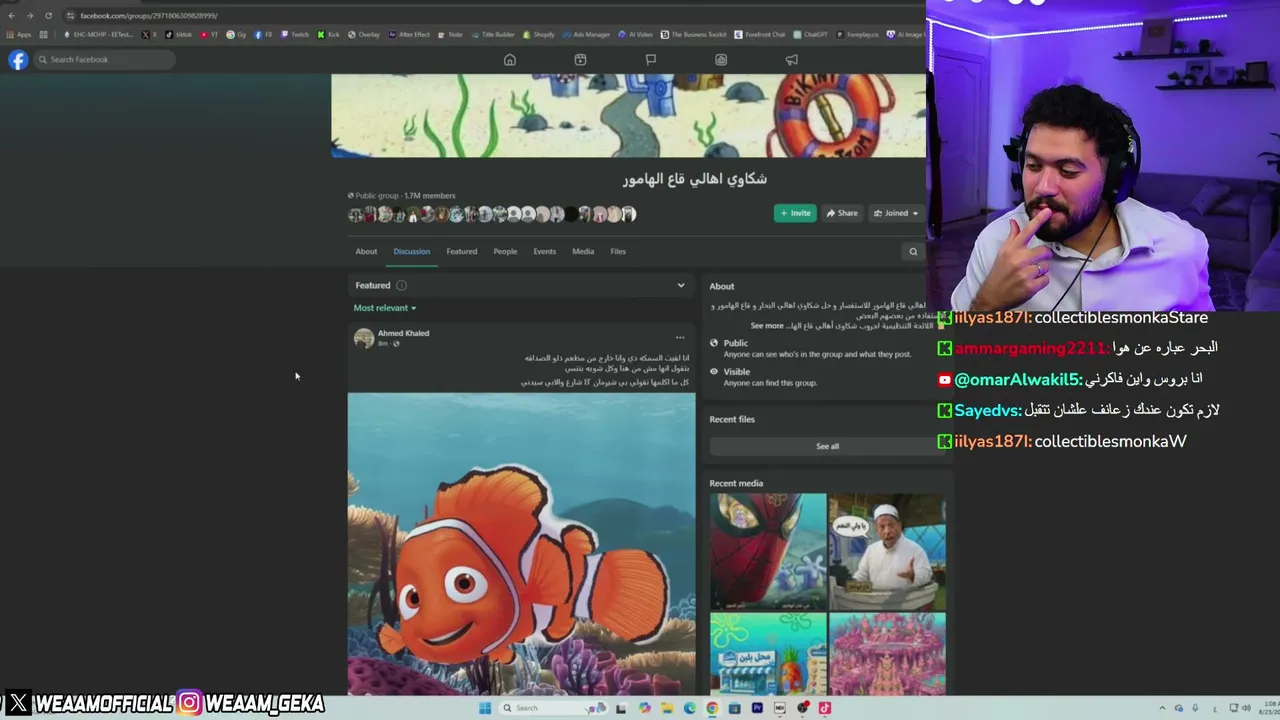This screenshot has height=720, width=1280.
Task: Open the After Effect bookmark
Action: click(409, 34)
